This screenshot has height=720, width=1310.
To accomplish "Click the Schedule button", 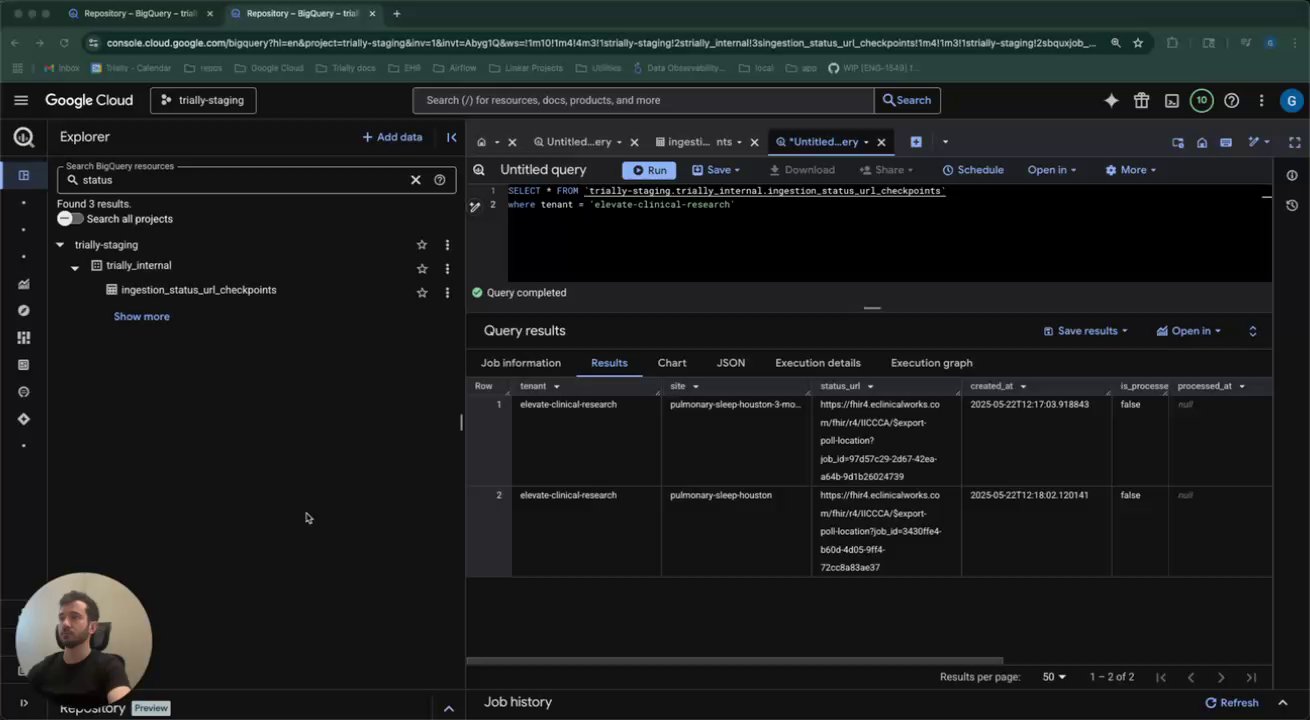I will pyautogui.click(x=973, y=170).
